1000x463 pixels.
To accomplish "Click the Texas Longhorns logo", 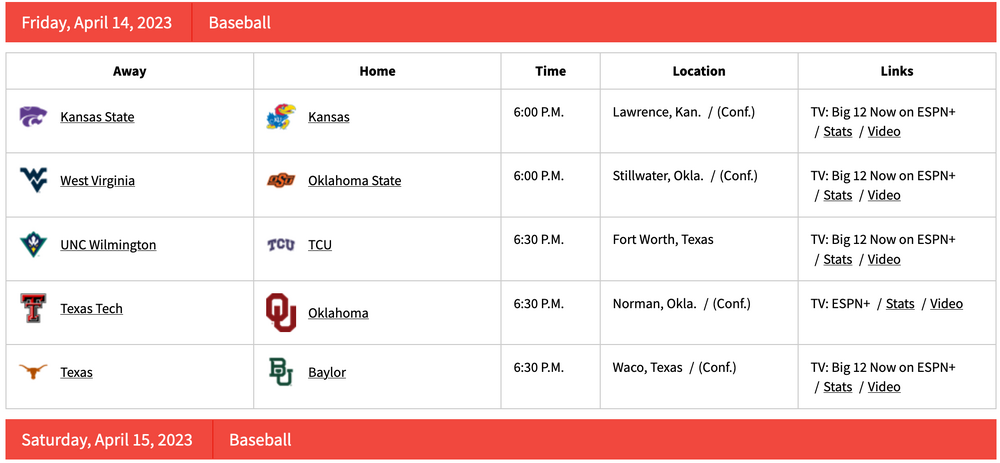I will [33, 373].
